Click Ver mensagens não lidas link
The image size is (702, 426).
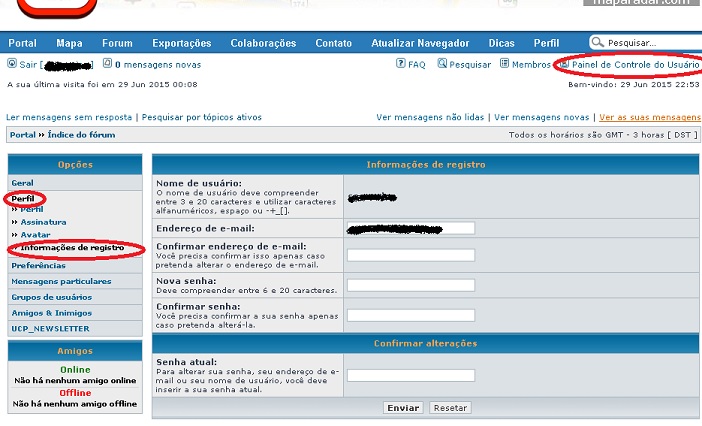point(430,117)
